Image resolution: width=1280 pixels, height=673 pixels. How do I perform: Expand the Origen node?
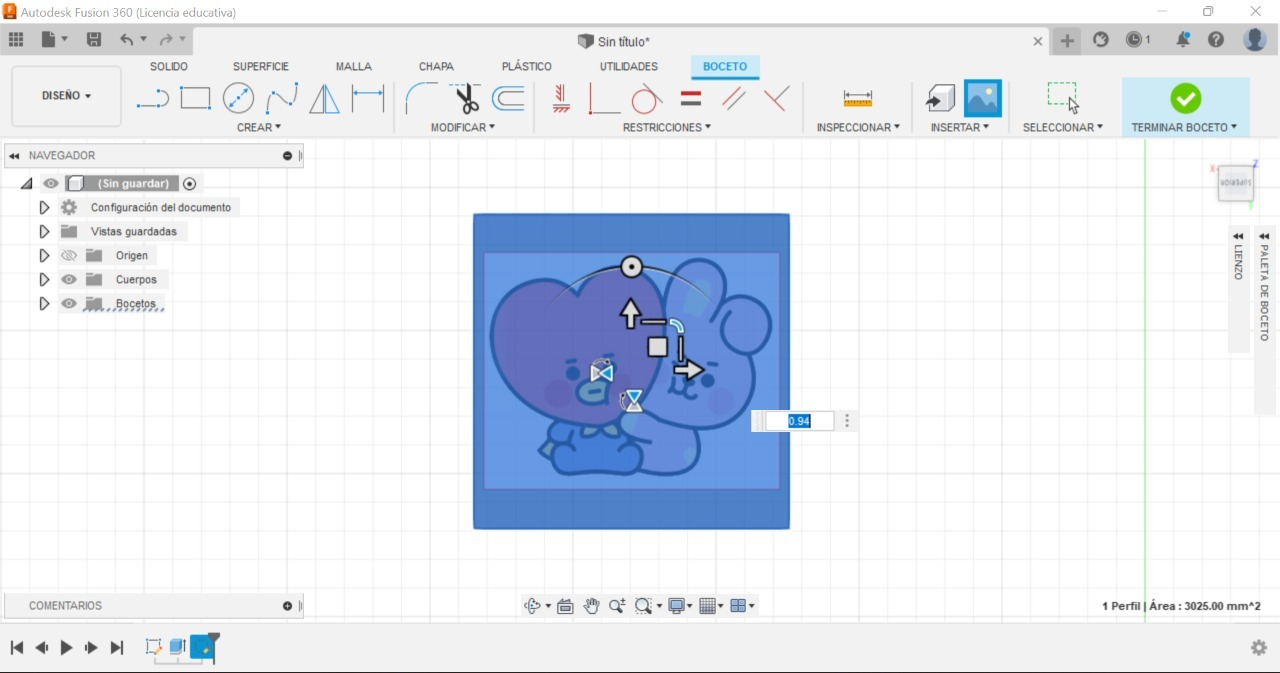[44, 256]
